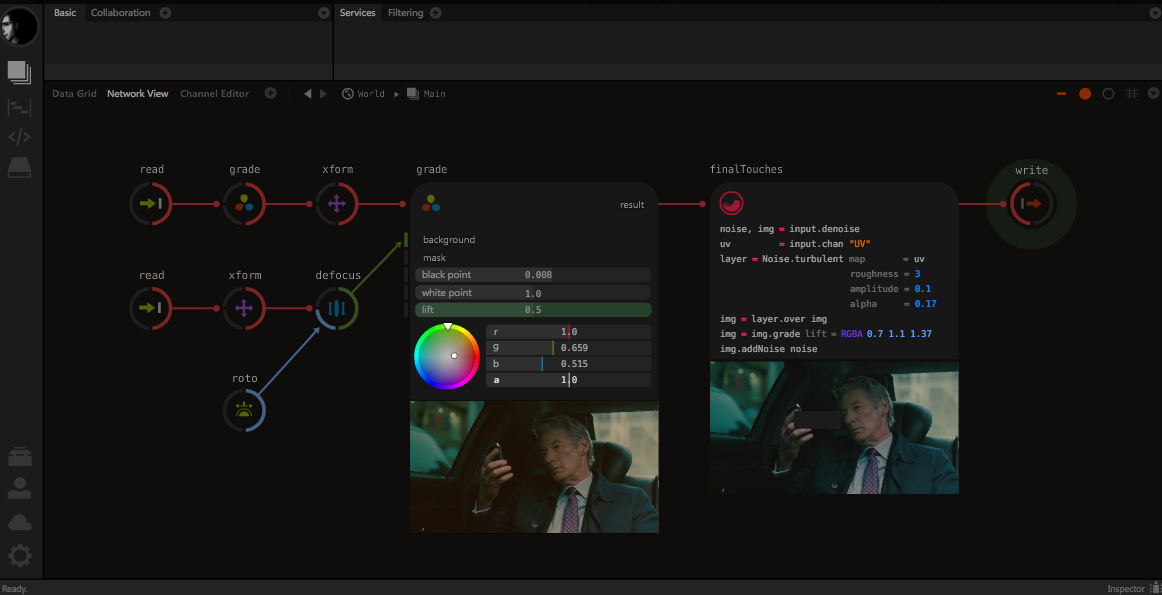Adjust the g channel slider

[568, 348]
